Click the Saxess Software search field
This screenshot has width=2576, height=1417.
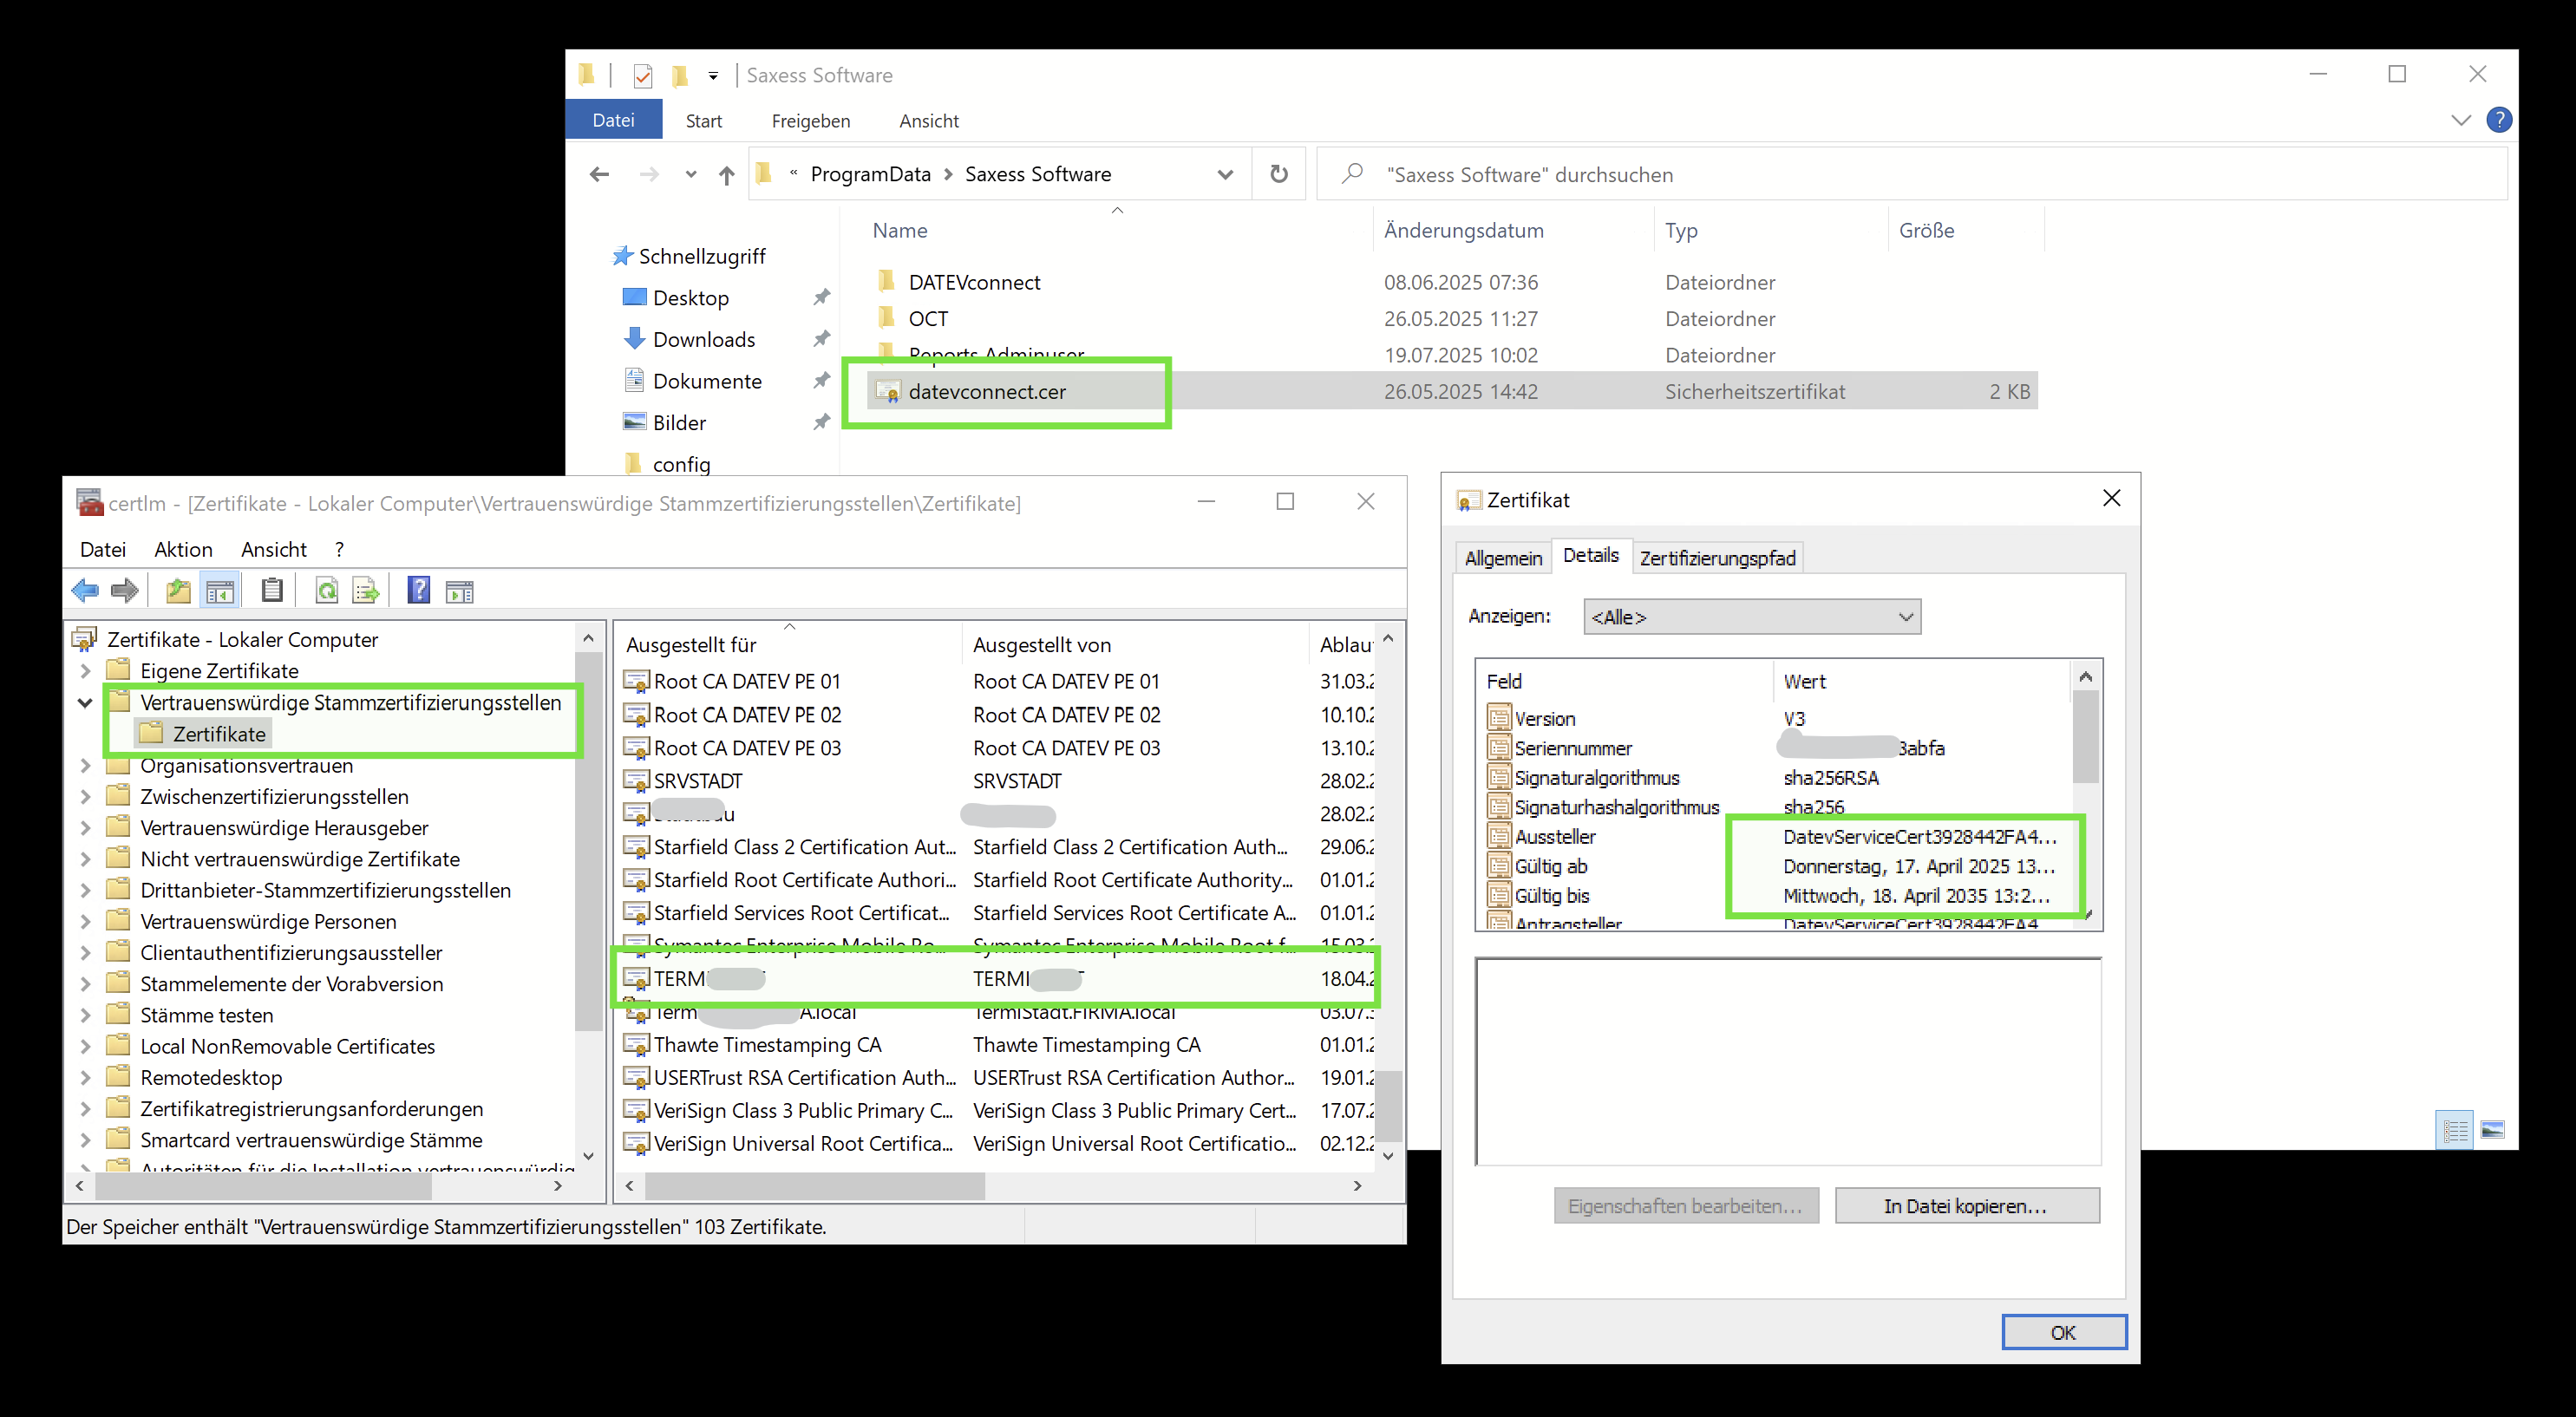[x=1920, y=174]
